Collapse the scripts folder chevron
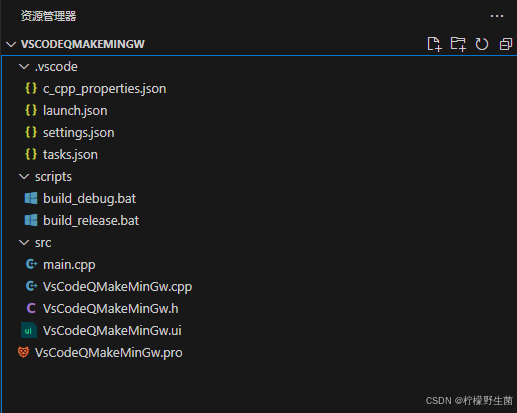Screen dimensions: 517x413 [24, 176]
